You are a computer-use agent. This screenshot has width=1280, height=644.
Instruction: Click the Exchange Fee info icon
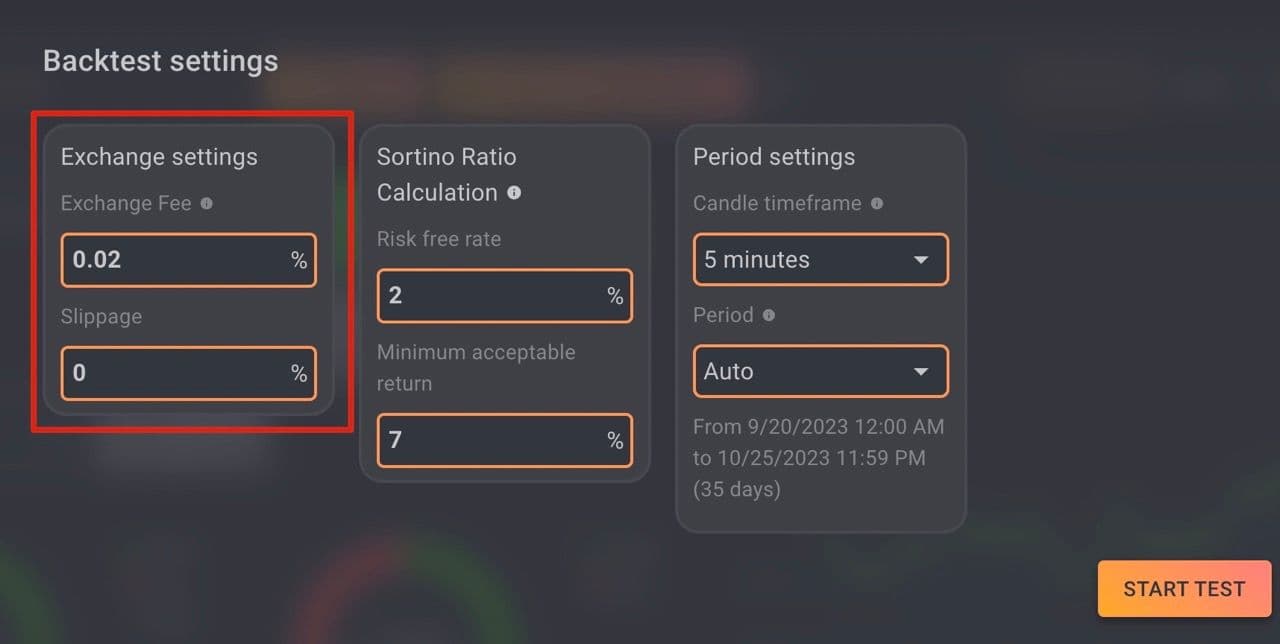(206, 203)
